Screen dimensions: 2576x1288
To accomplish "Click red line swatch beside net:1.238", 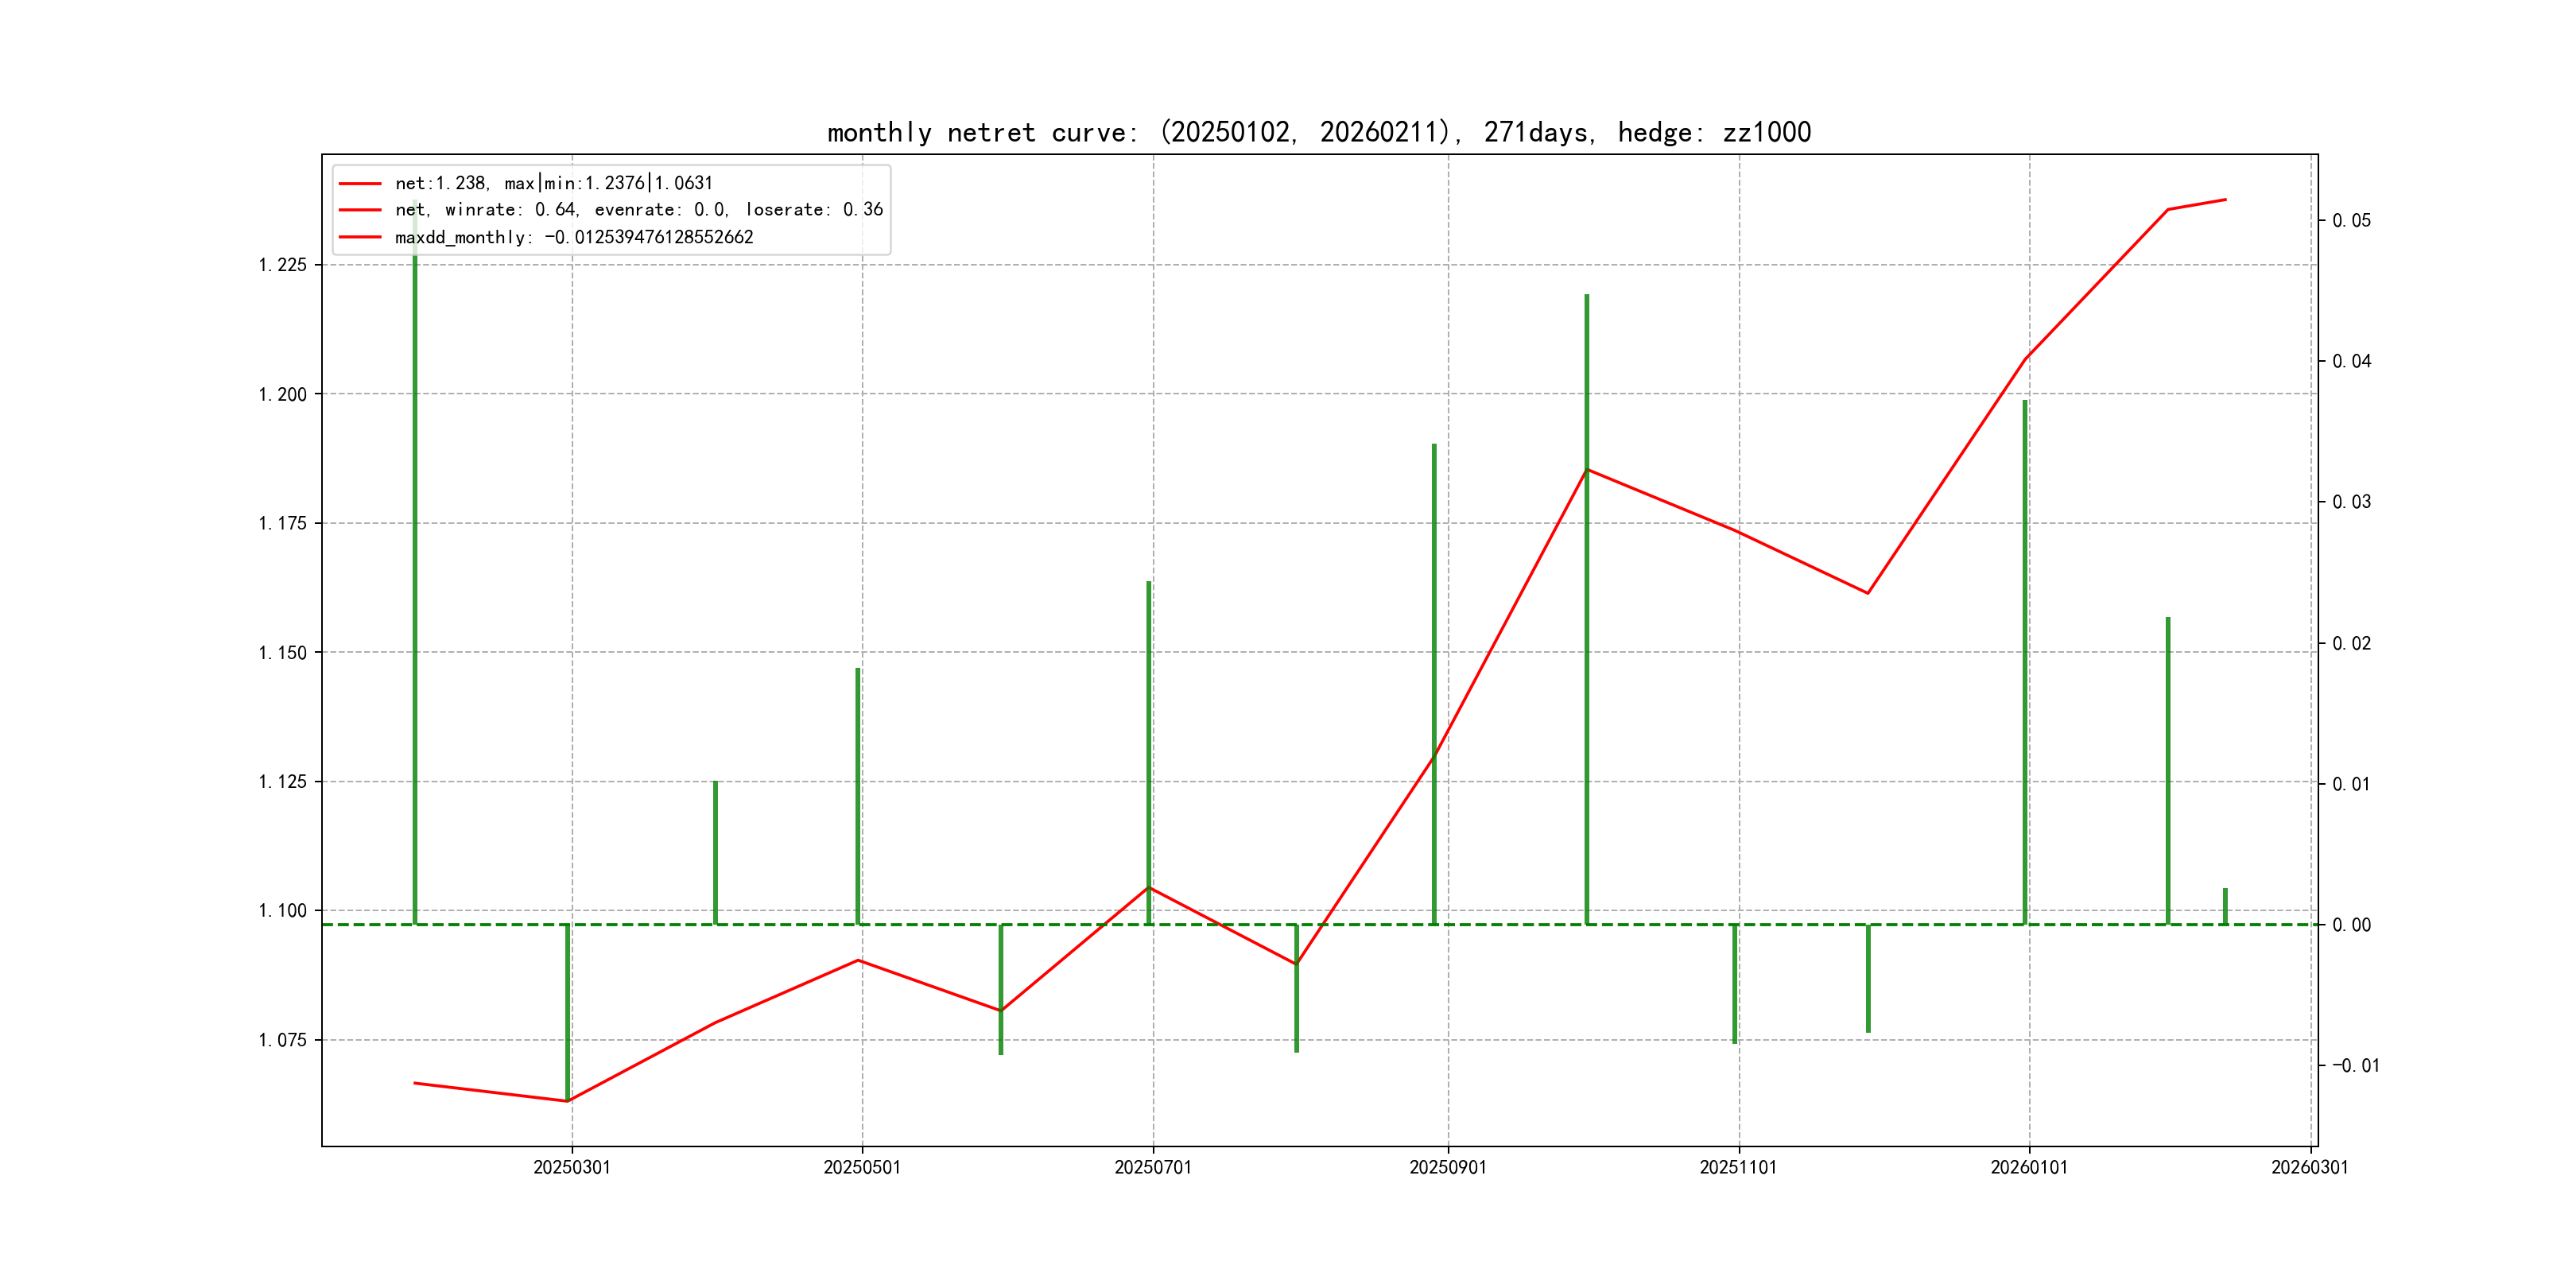I will [x=360, y=183].
